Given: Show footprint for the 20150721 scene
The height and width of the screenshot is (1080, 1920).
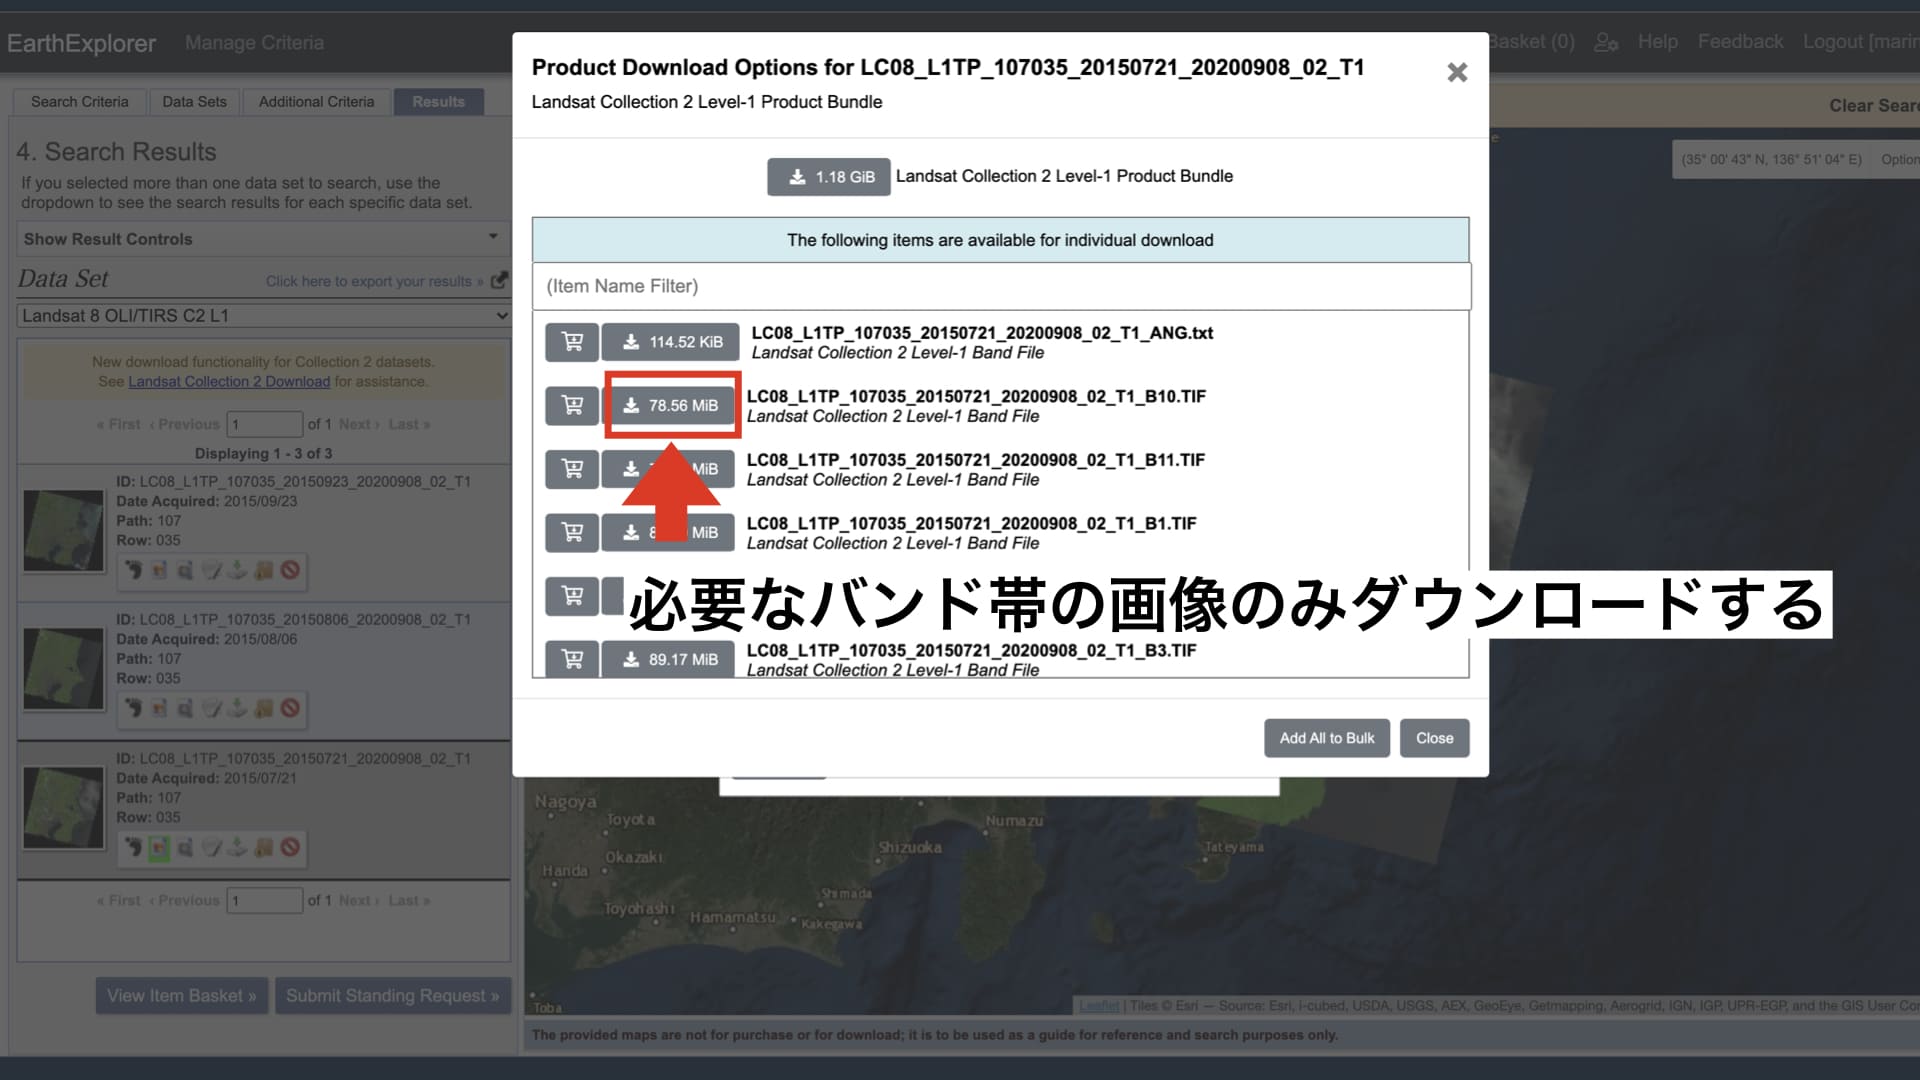Looking at the screenshot, I should click(x=133, y=847).
